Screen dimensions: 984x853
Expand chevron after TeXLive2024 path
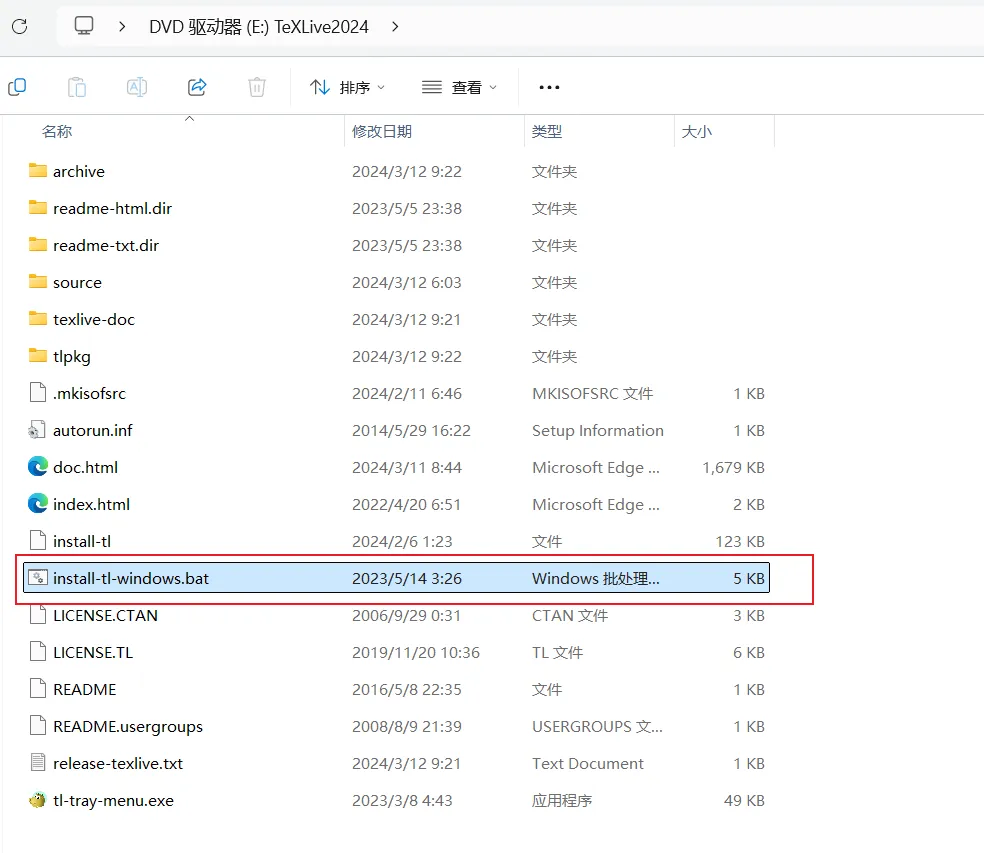(x=395, y=26)
